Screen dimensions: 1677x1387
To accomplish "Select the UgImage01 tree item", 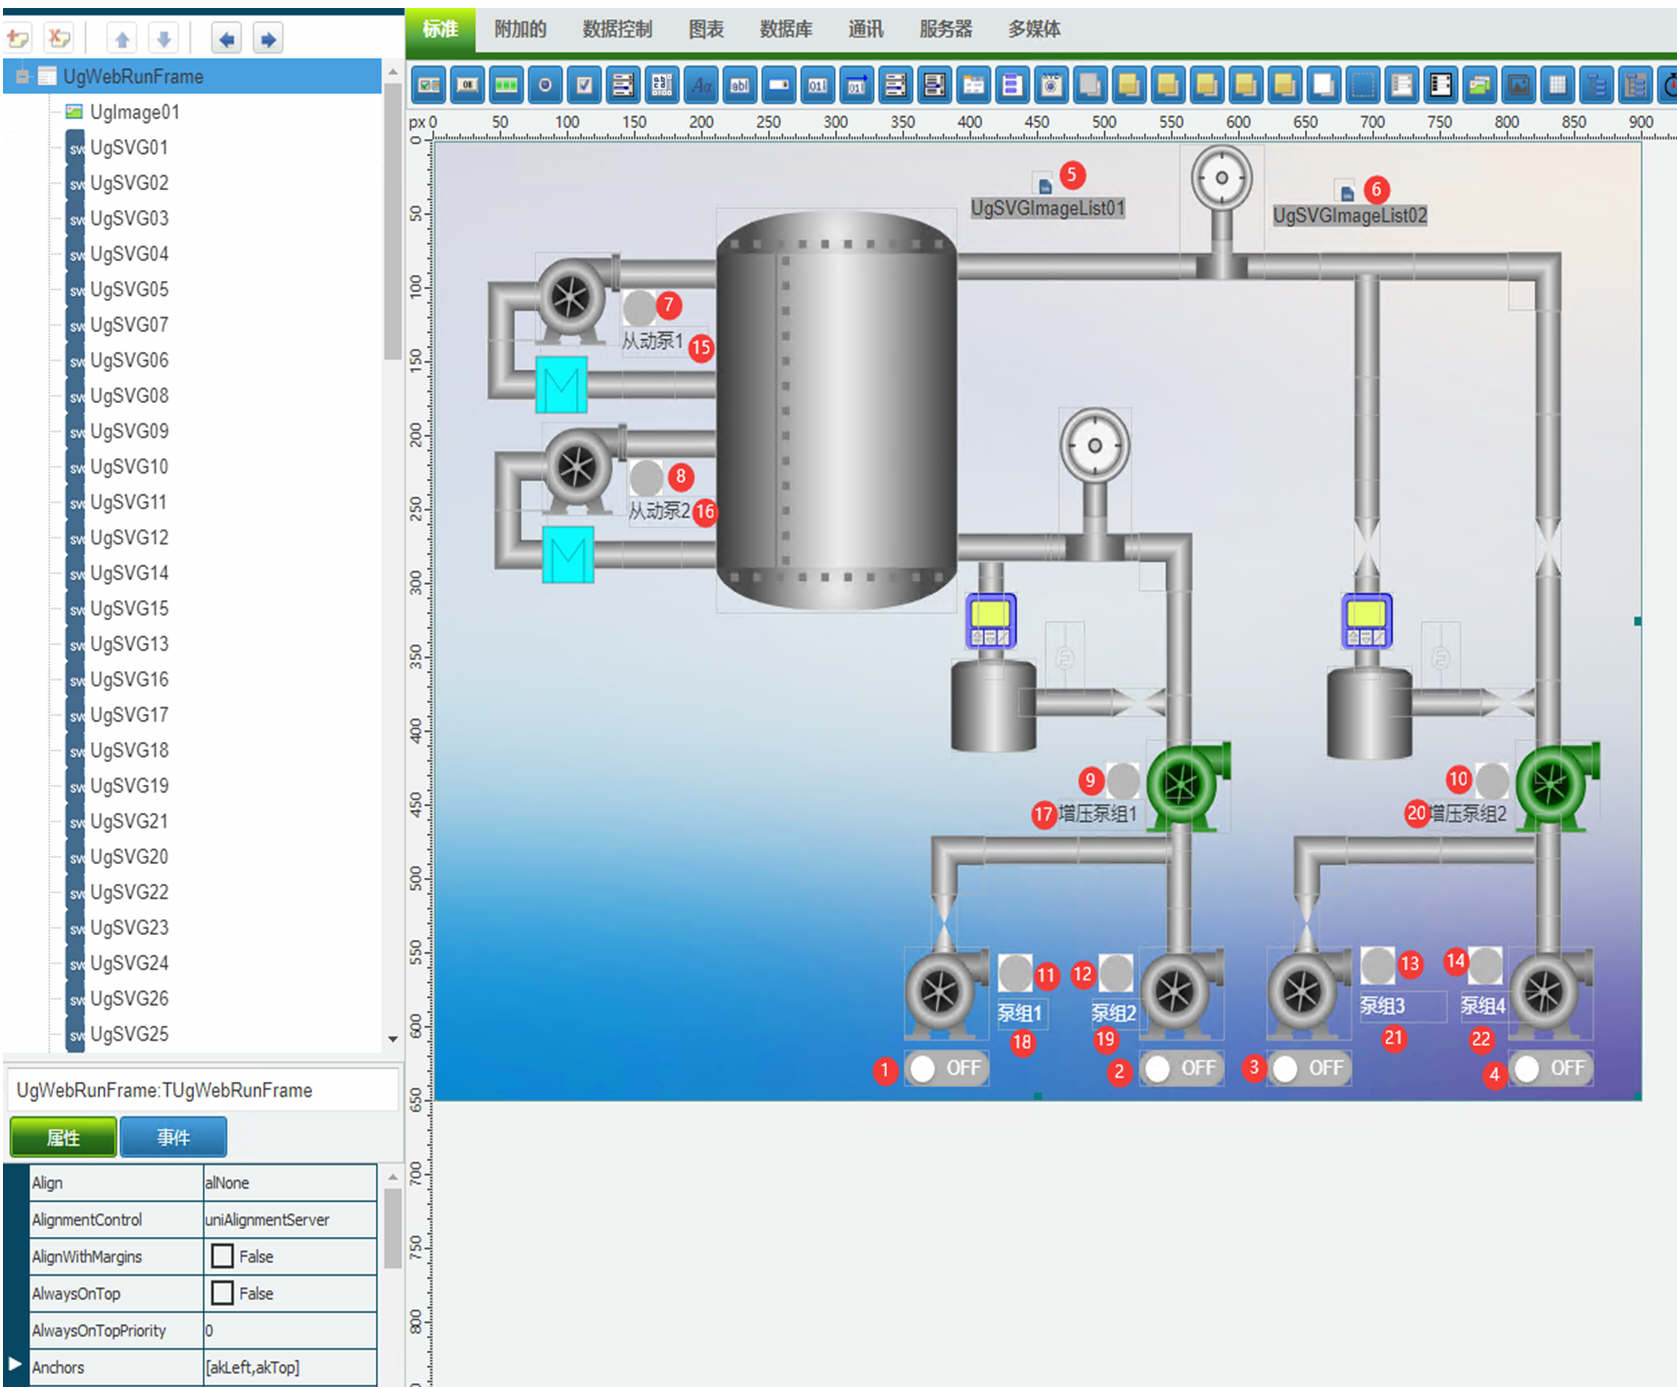I will coord(134,112).
